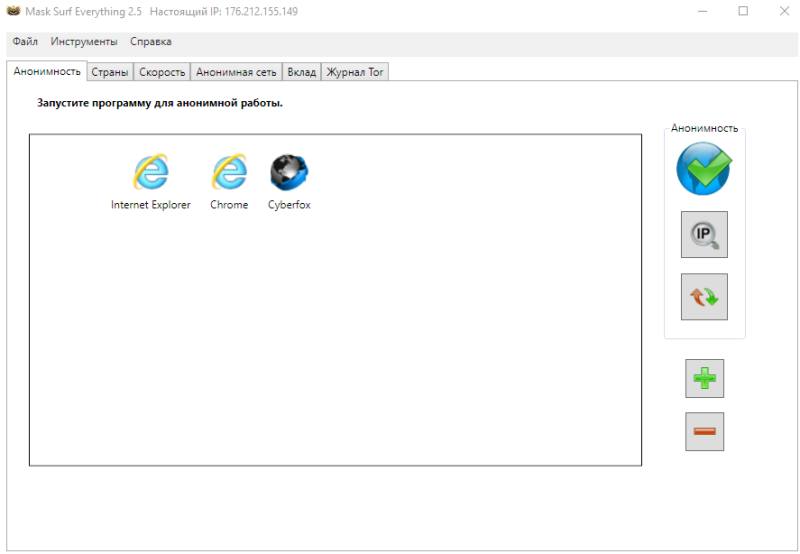This screenshot has height=554, width=800.
Task: Click the orange-green arrows change identity button
Action: 704,297
